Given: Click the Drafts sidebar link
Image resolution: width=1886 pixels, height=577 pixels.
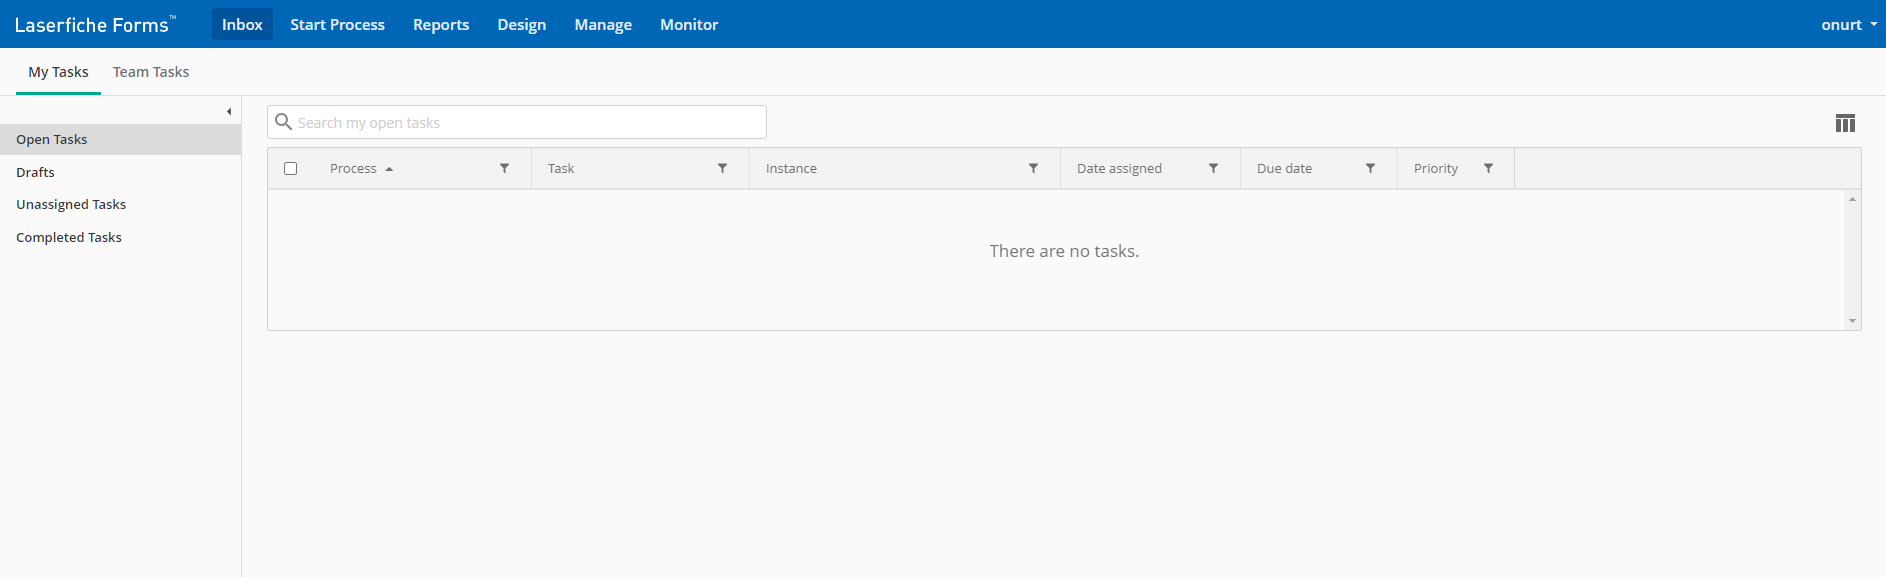Looking at the screenshot, I should click(x=35, y=172).
